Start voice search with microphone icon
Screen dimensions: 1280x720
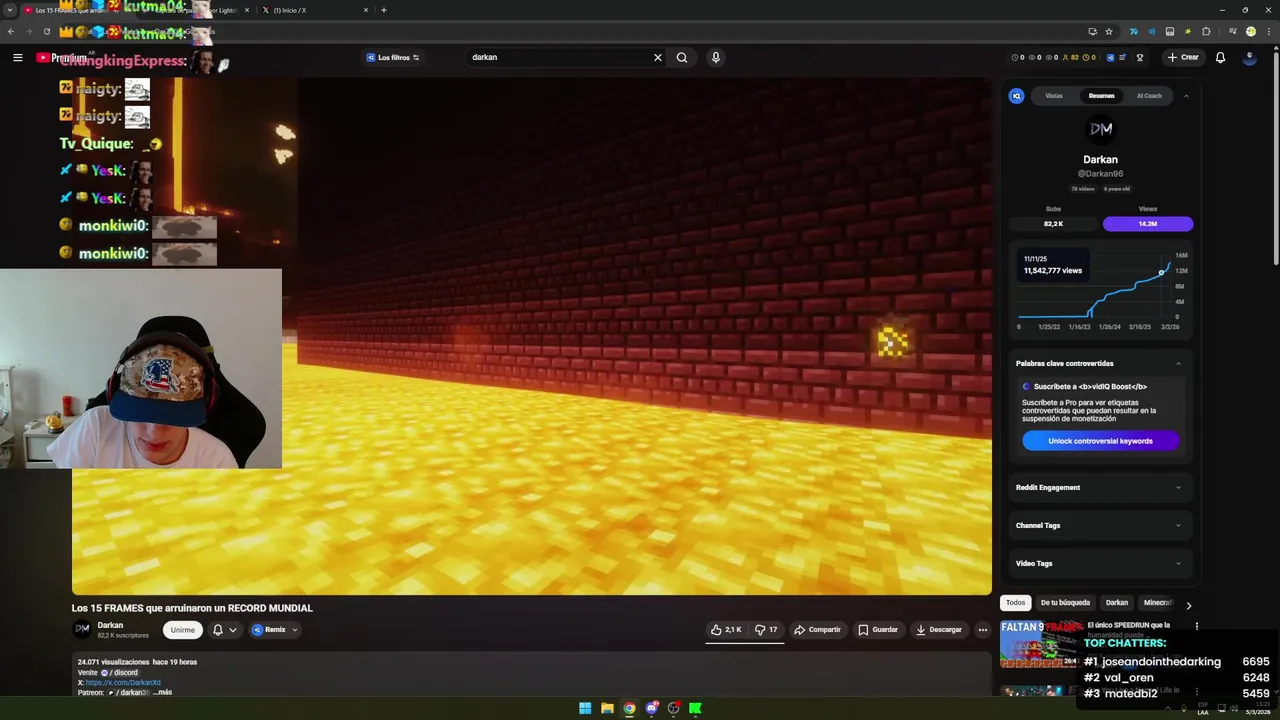pyautogui.click(x=715, y=57)
